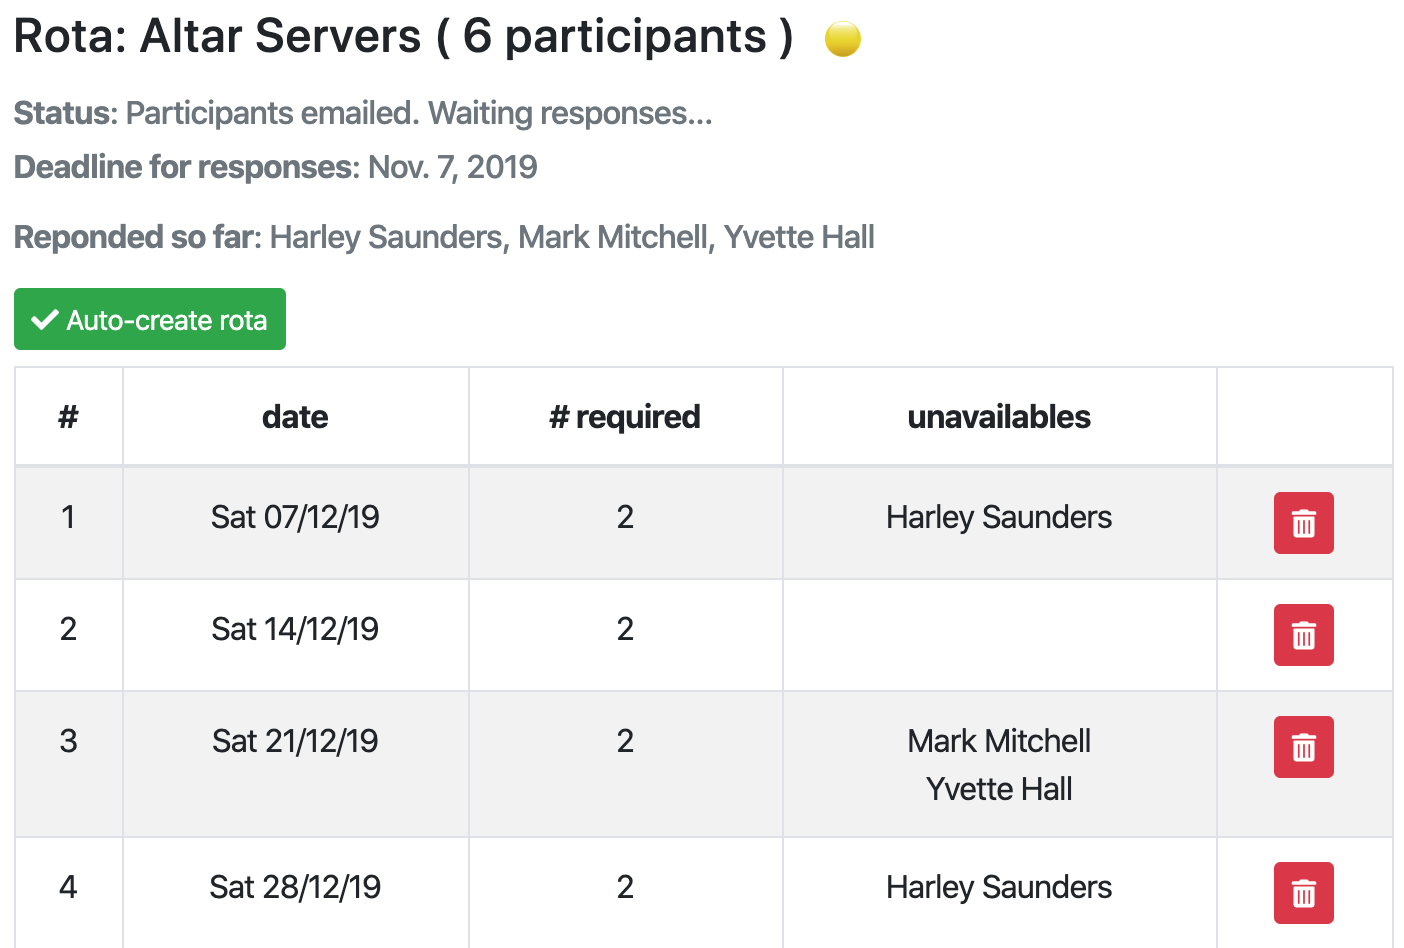The height and width of the screenshot is (948, 1404).
Task: Remove the Sat 28/12/19 row via trash icon
Action: pyautogui.click(x=1303, y=893)
